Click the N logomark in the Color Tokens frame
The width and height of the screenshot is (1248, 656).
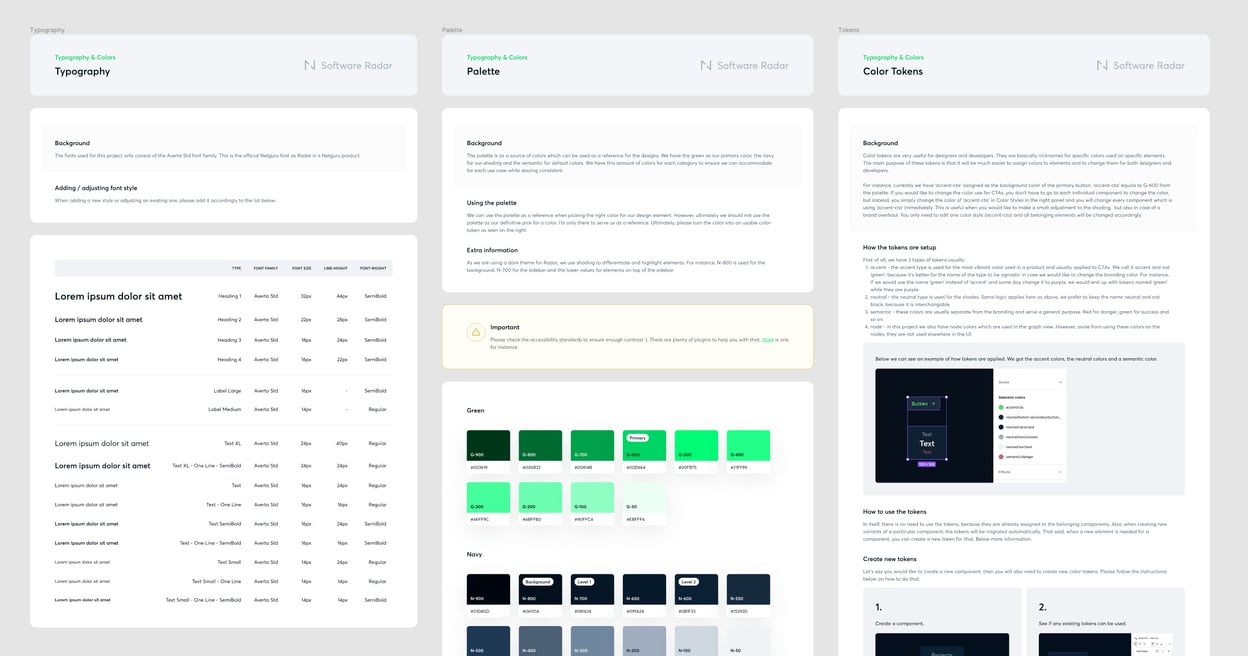pos(1104,65)
